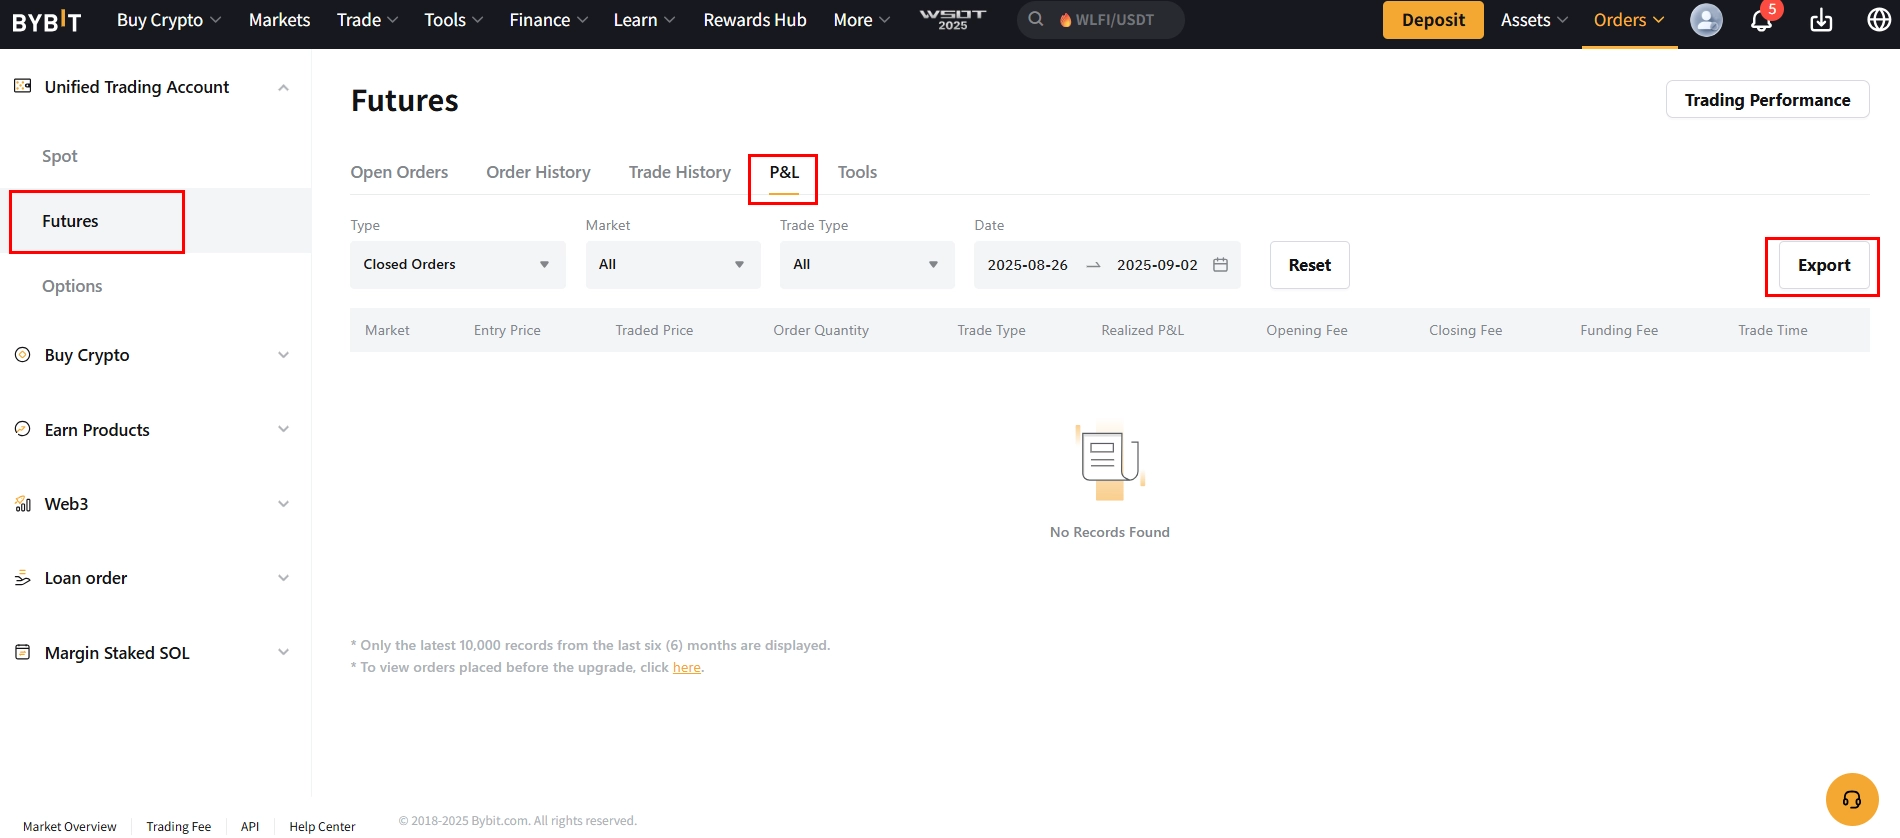This screenshot has width=1900, height=838.
Task: Click the Bybit logo
Action: tap(47, 20)
